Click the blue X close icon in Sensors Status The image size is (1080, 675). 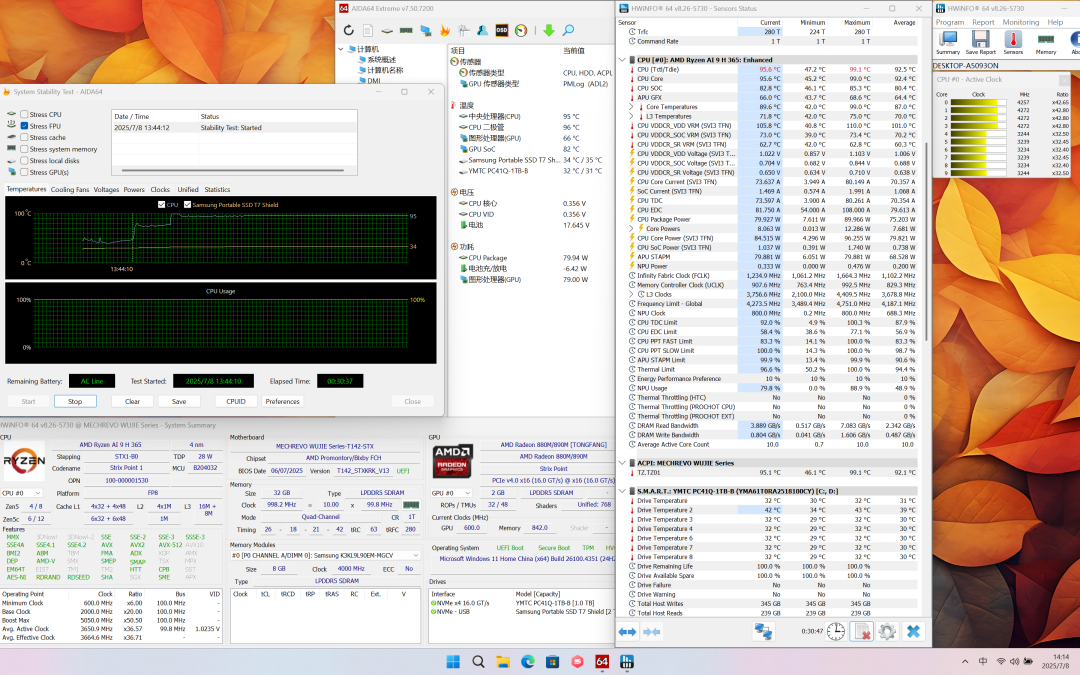(913, 631)
